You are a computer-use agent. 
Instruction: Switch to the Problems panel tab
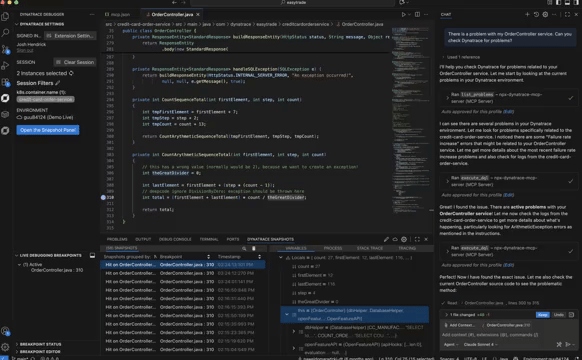pos(117,239)
